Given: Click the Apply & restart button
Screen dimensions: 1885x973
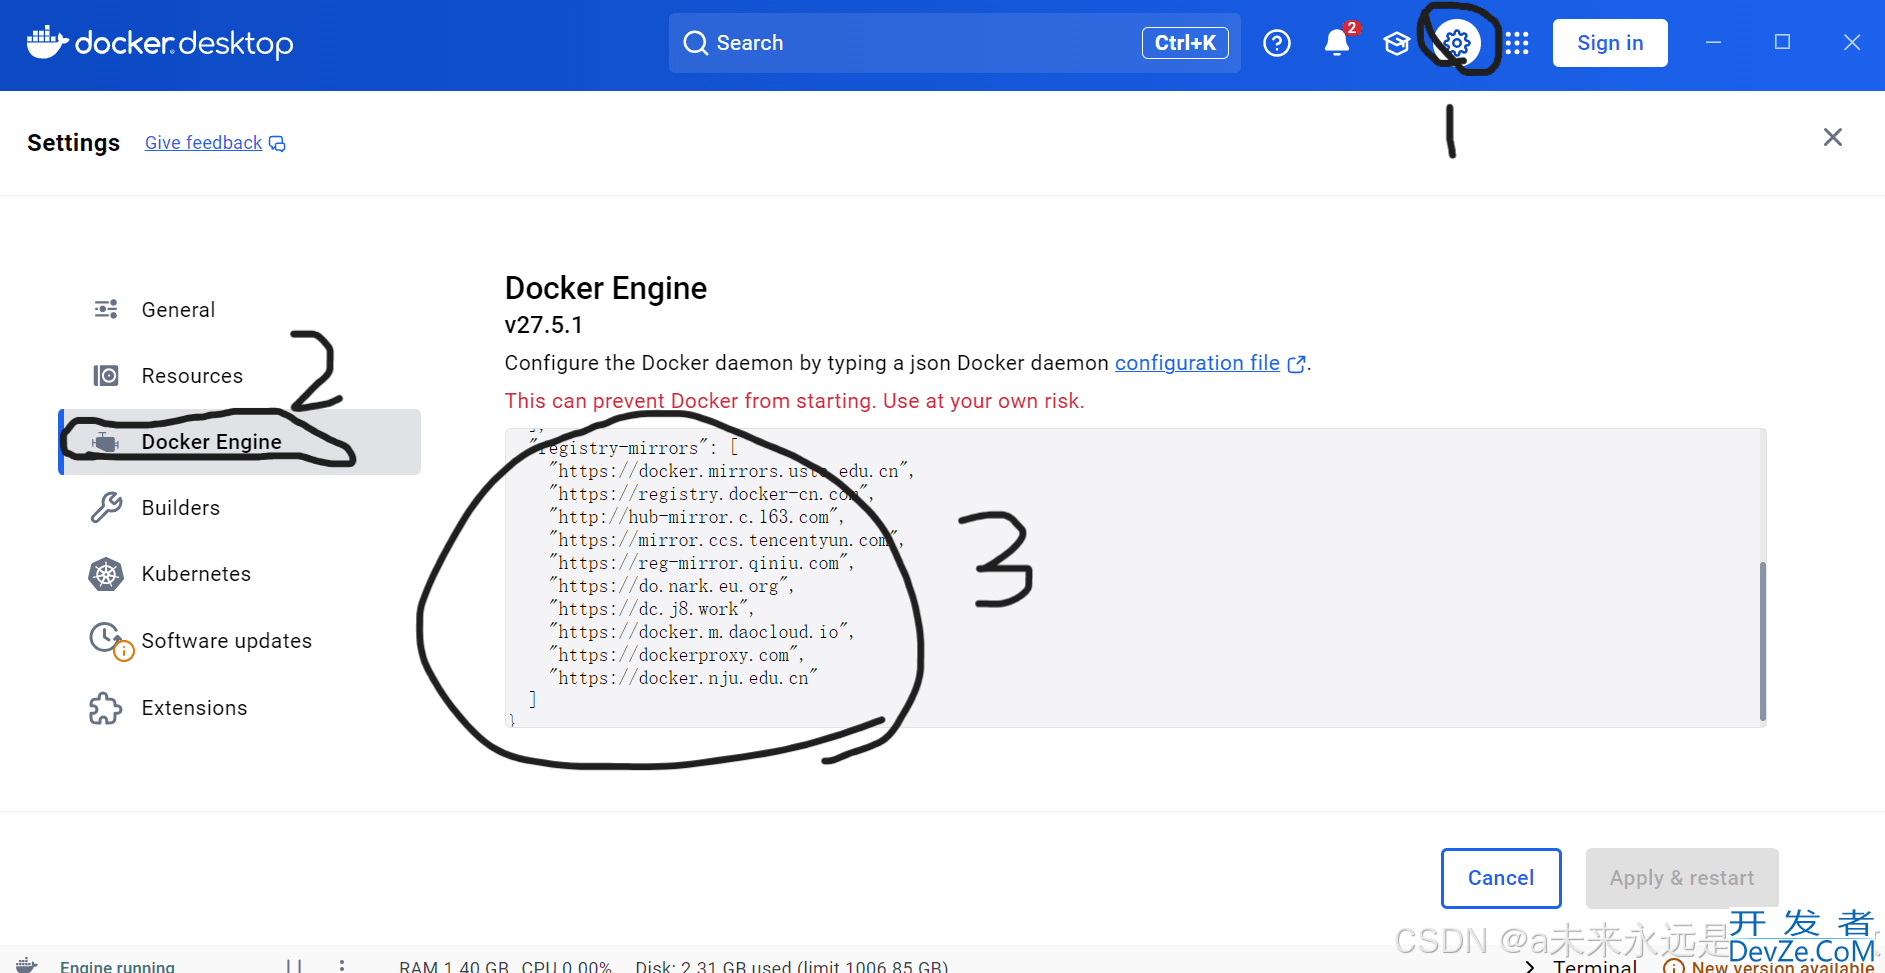Looking at the screenshot, I should point(1682,878).
